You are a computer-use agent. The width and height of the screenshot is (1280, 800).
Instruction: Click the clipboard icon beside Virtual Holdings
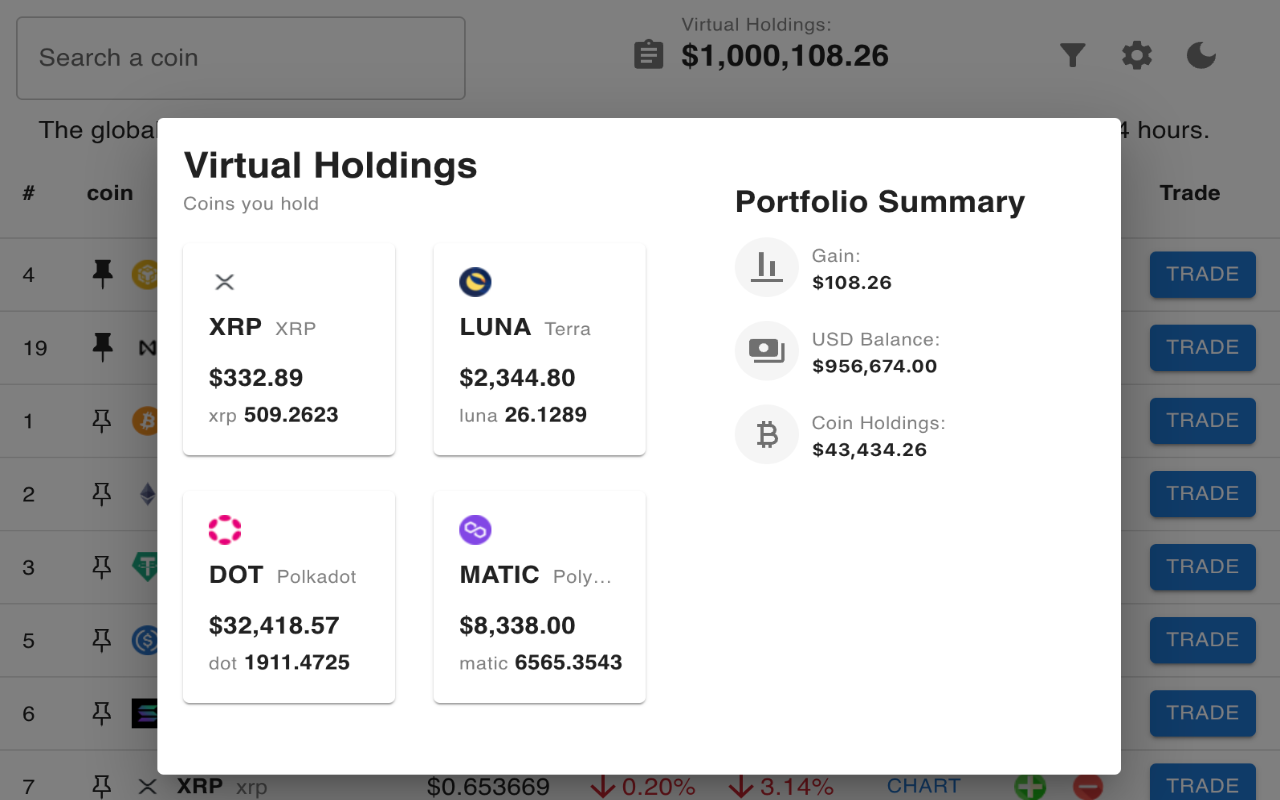click(649, 54)
